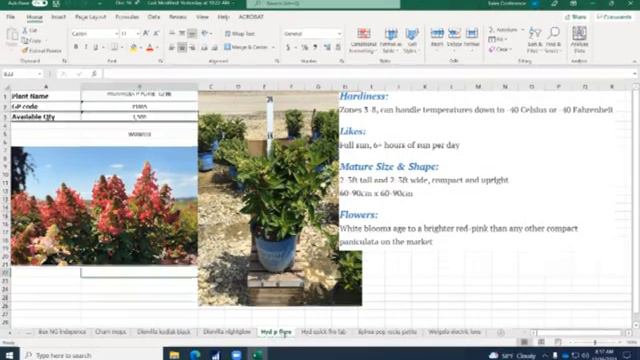Image resolution: width=640 pixels, height=360 pixels.
Task: Click the formula bar input
Action: pyautogui.click(x=369, y=74)
